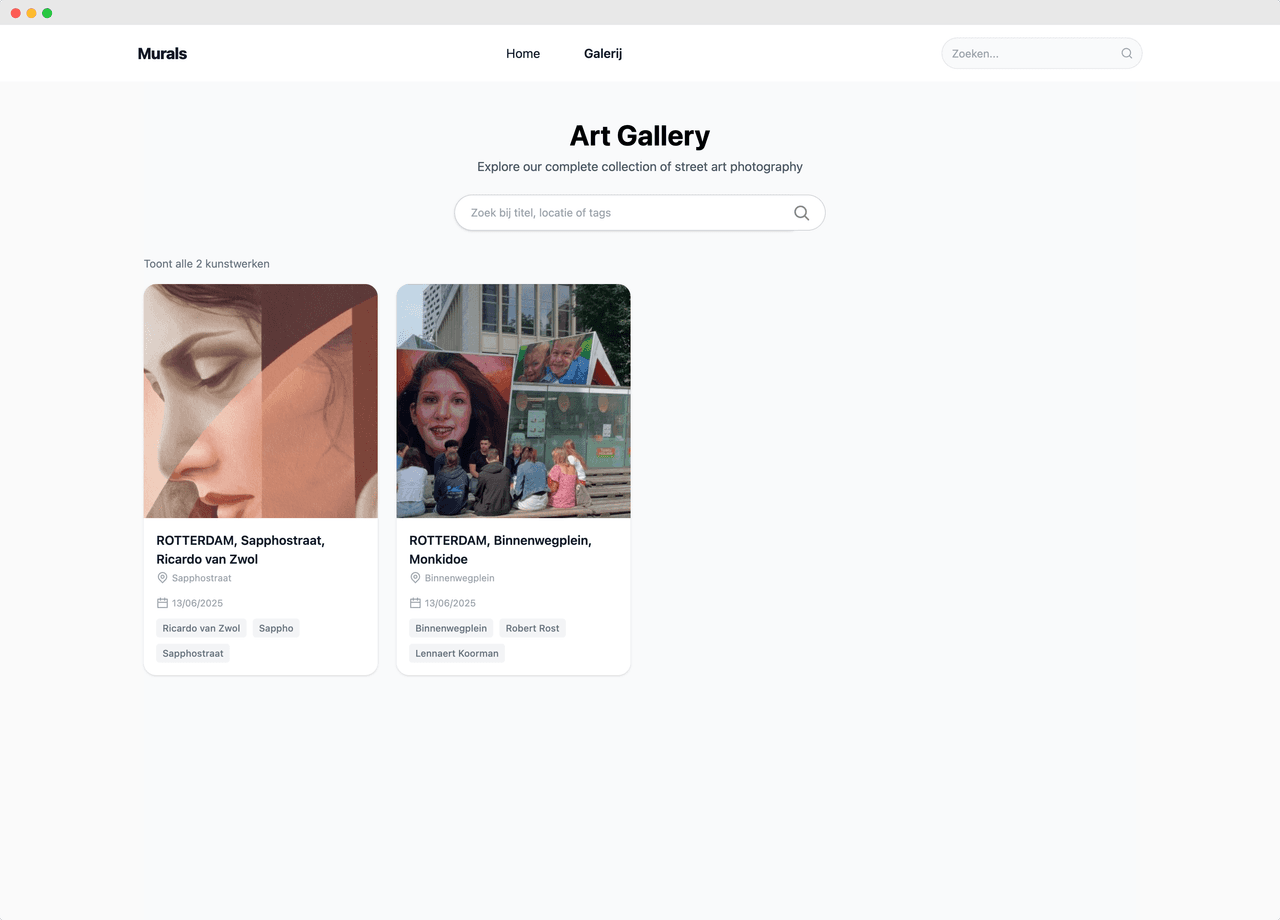Focus the Zoeken navbar search field

pos(1030,54)
